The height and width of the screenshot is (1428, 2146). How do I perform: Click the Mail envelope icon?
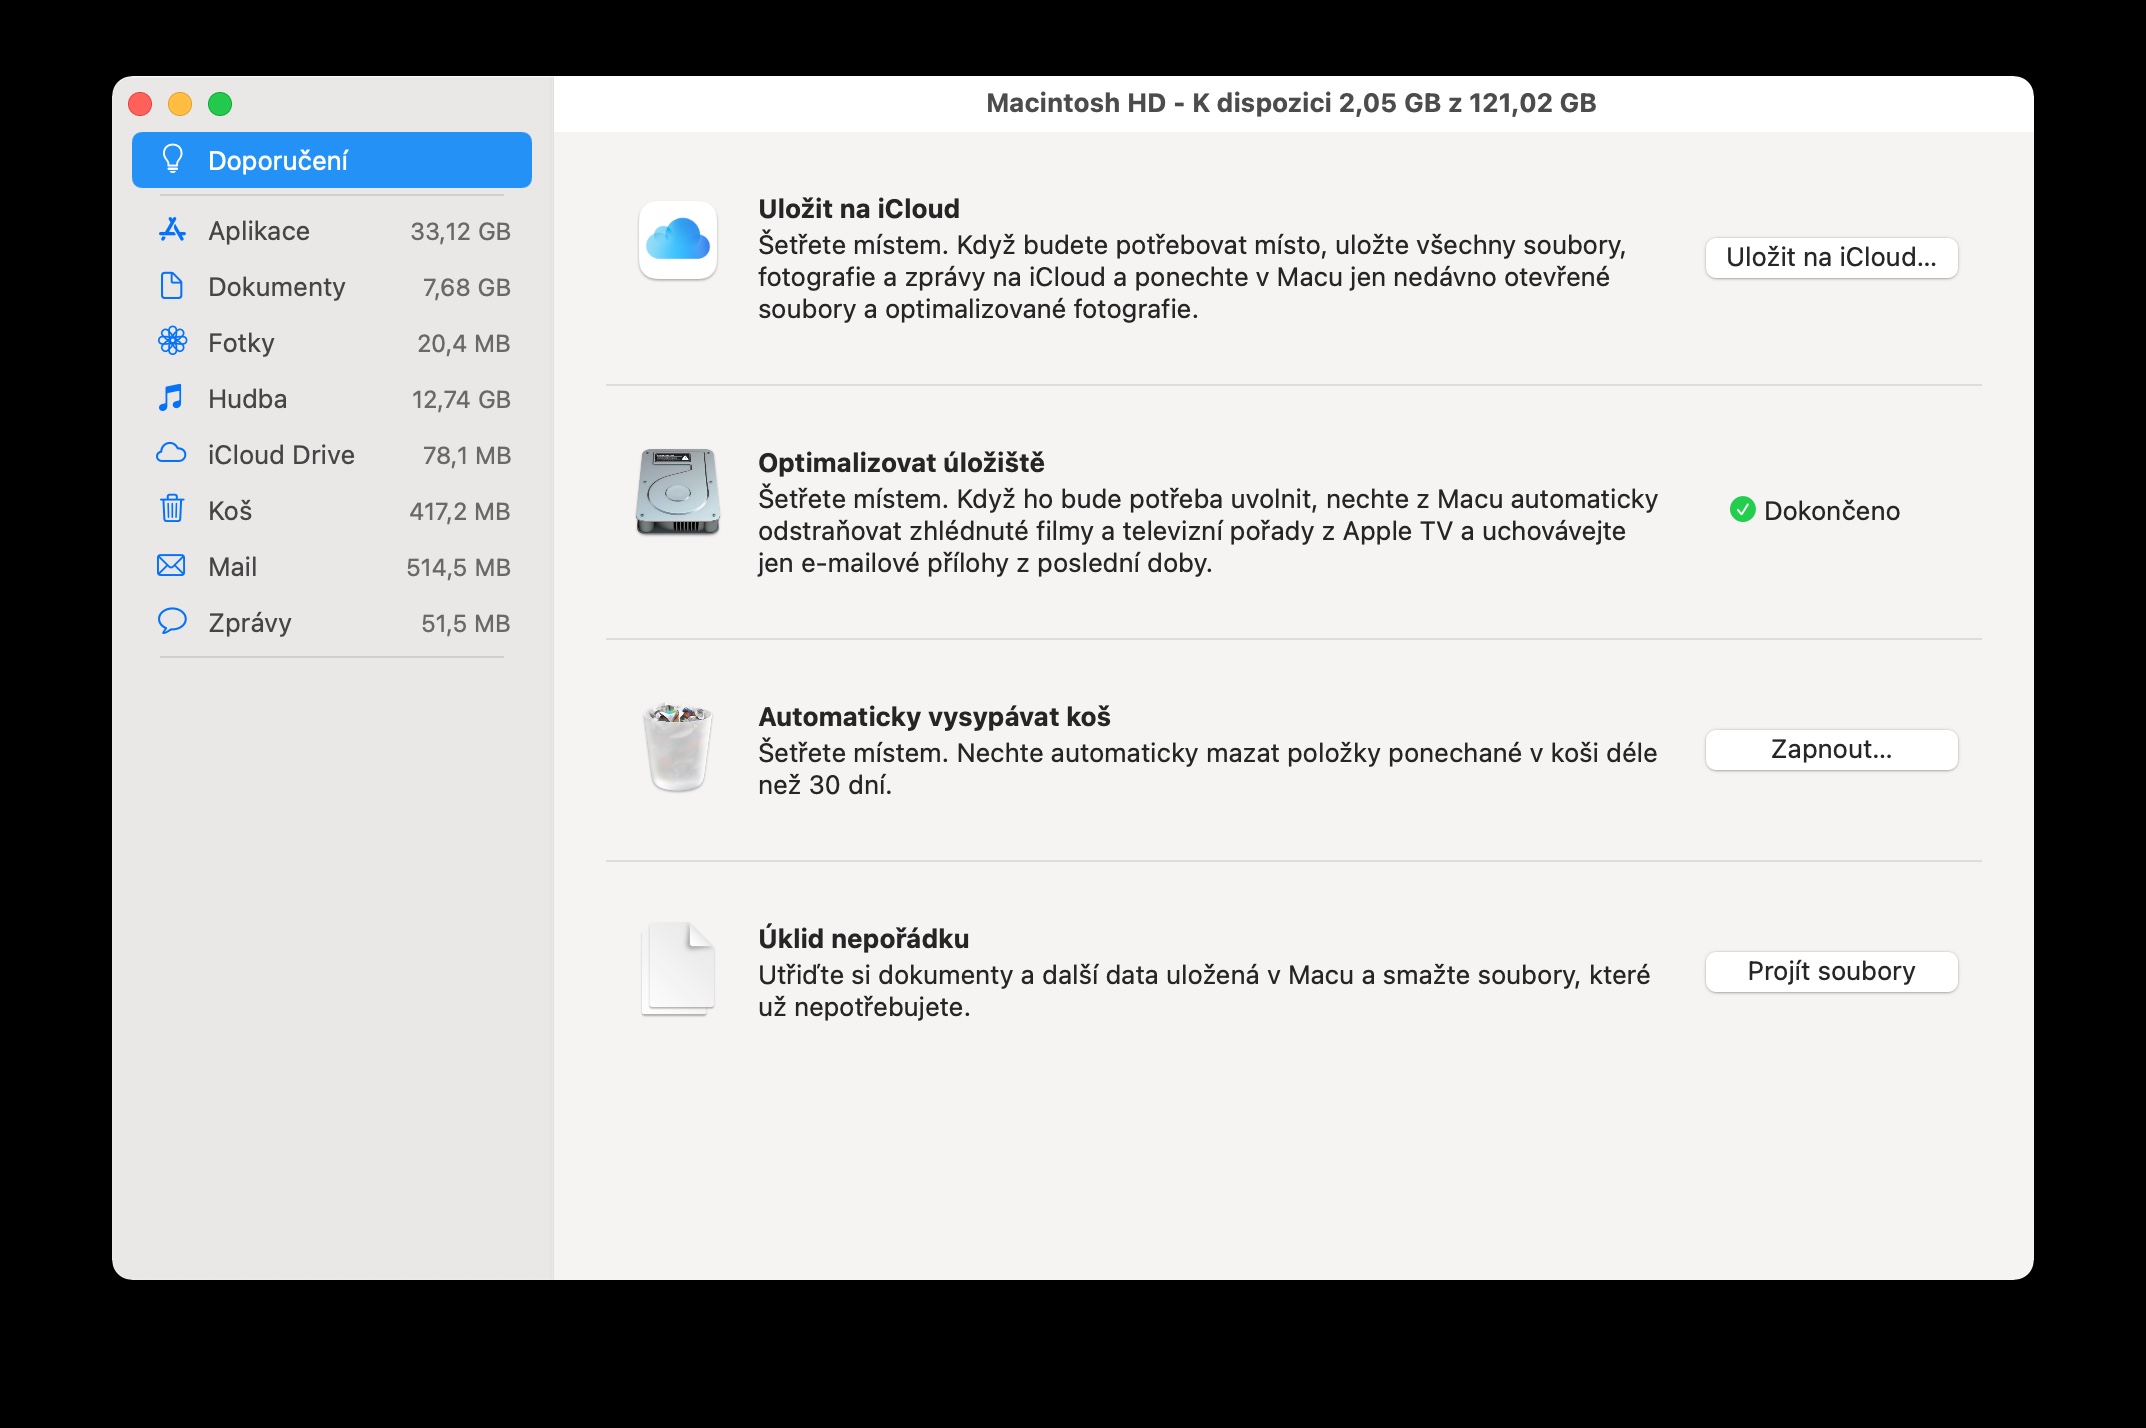point(172,566)
